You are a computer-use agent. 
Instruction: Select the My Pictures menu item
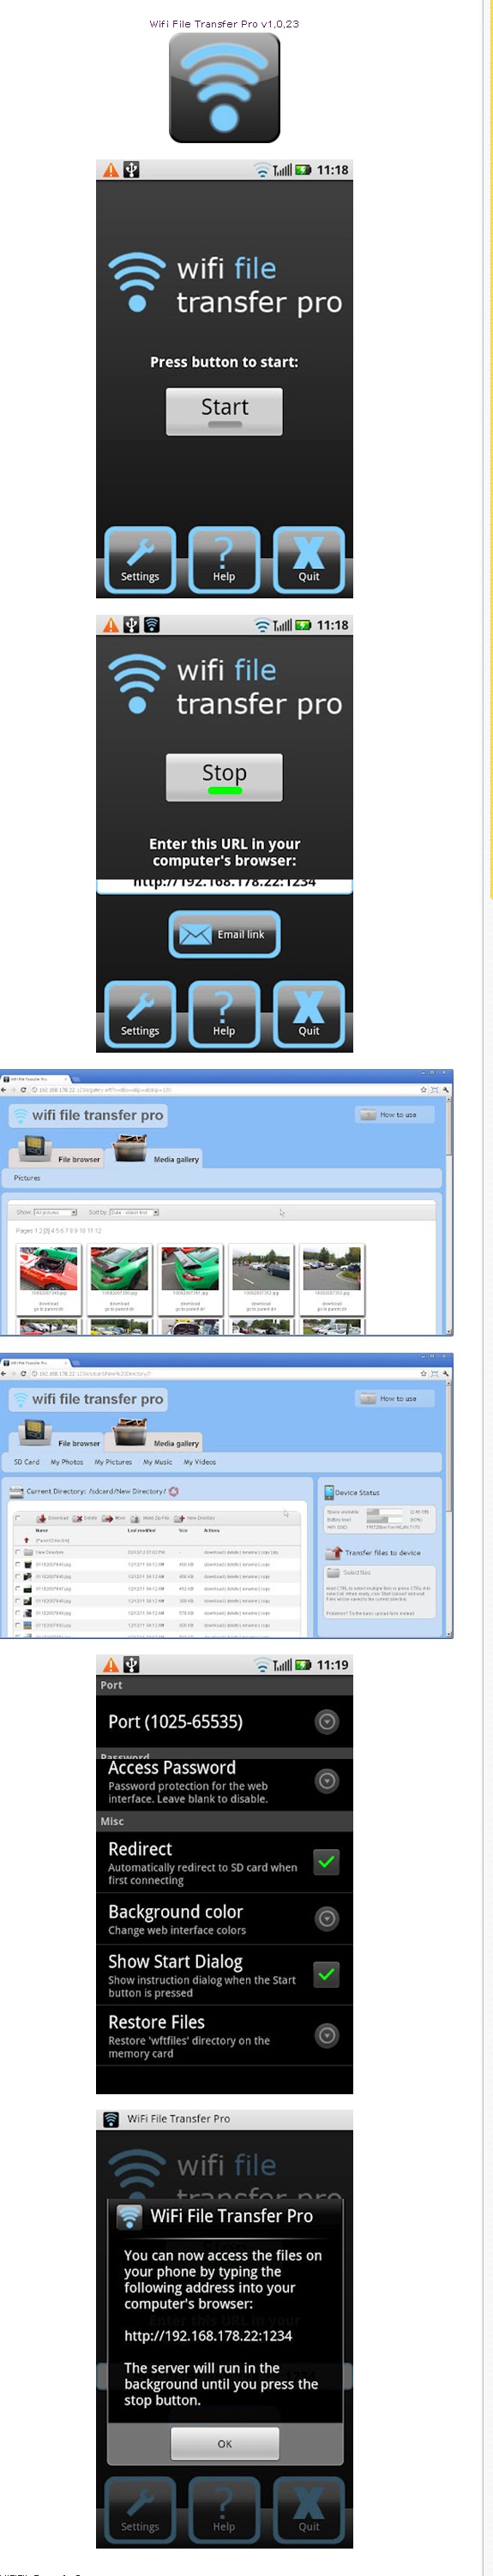113,1462
